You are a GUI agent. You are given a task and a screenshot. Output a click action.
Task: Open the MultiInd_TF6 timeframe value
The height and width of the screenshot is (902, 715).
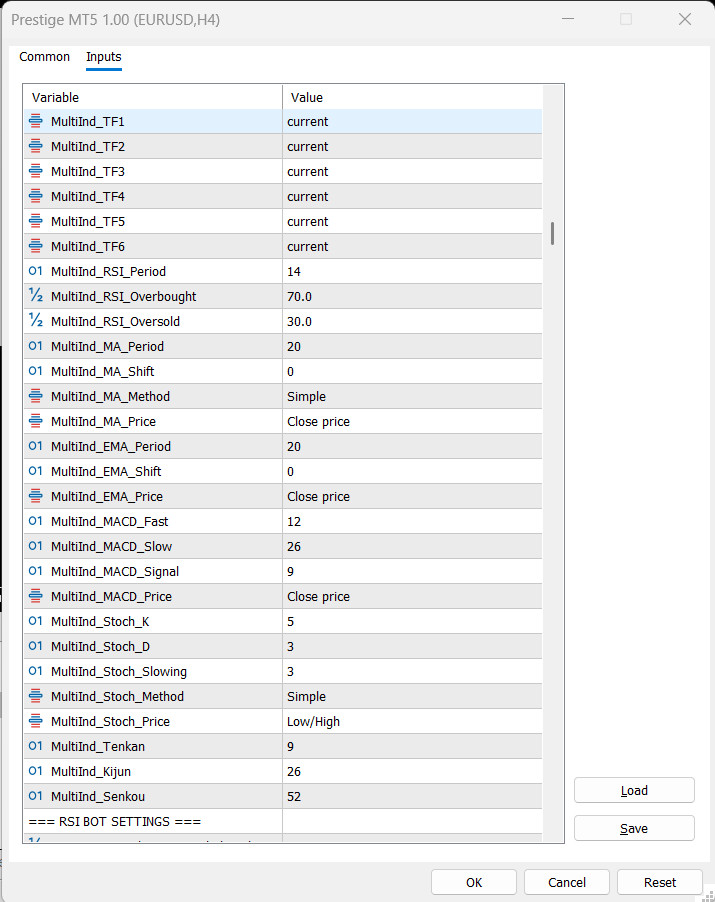click(412, 246)
